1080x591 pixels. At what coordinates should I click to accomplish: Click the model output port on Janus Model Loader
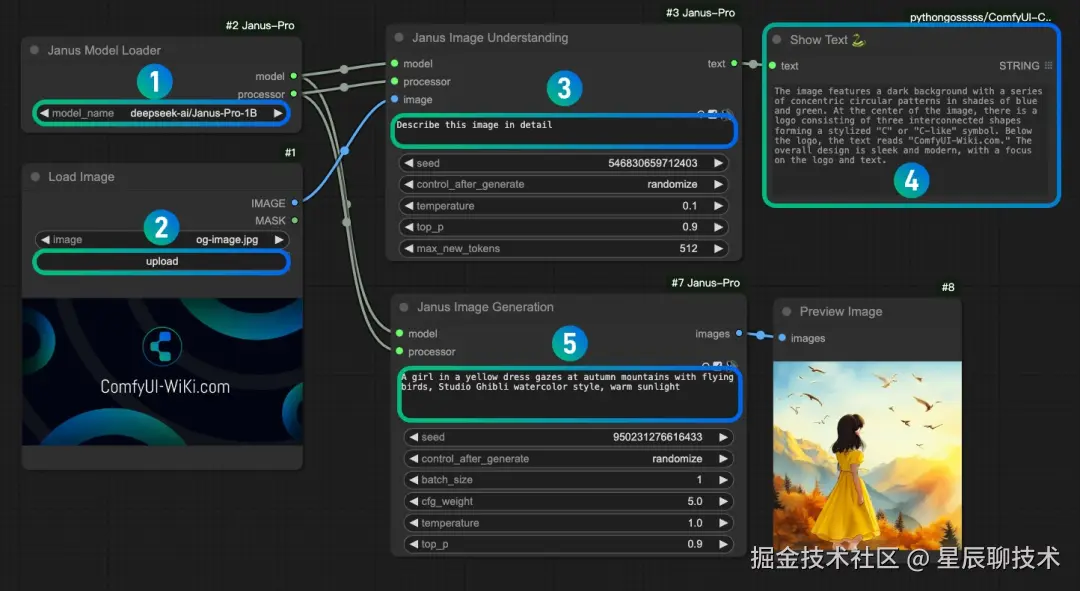point(294,76)
